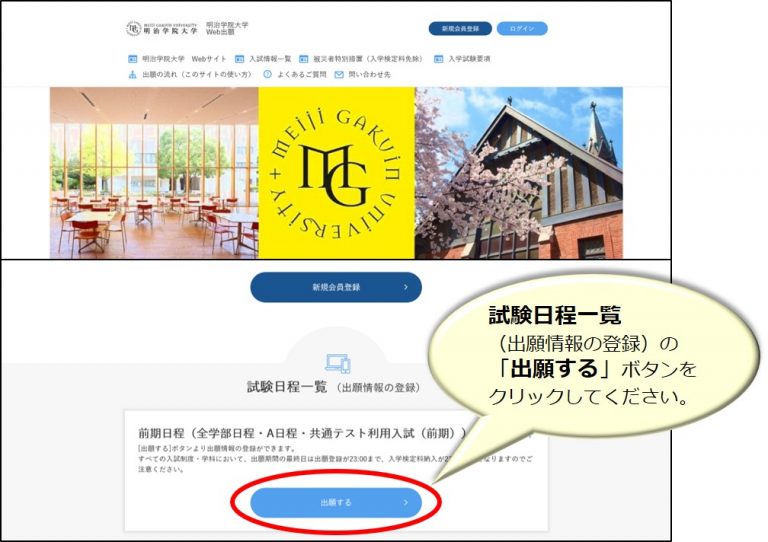
Task: Open 入試情報一覧 menu link
Action: 270,59
